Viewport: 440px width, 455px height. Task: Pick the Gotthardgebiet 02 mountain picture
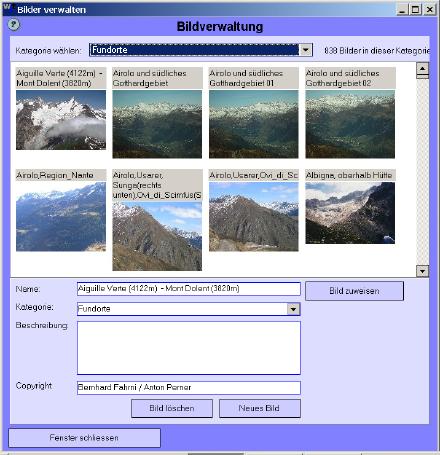[350, 124]
